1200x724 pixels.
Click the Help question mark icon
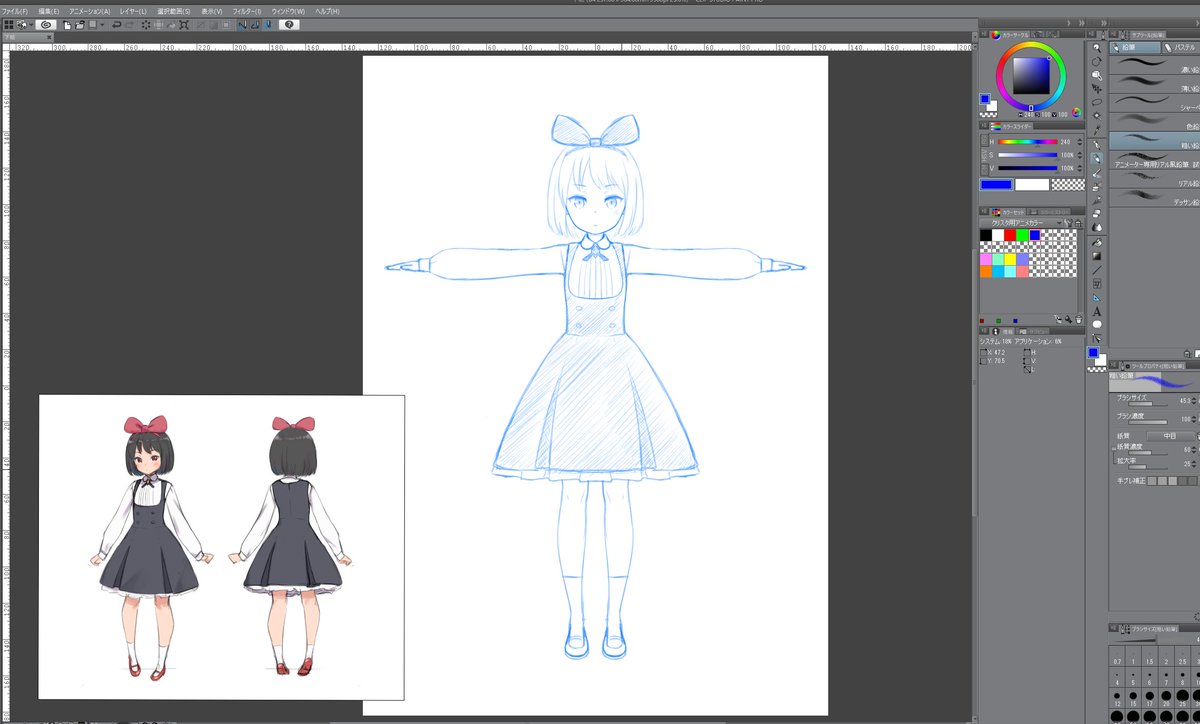tap(289, 25)
